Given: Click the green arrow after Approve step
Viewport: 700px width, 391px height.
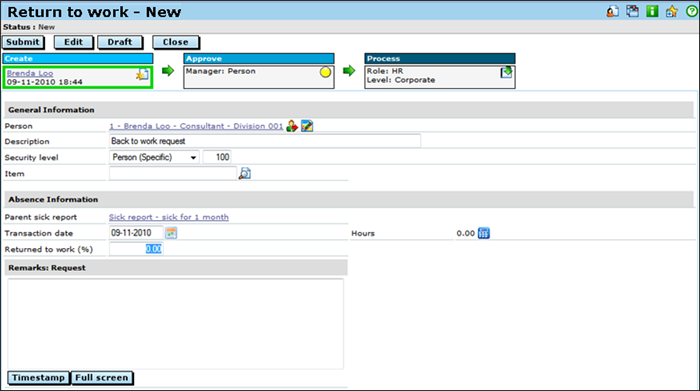Looking at the screenshot, I should point(349,71).
